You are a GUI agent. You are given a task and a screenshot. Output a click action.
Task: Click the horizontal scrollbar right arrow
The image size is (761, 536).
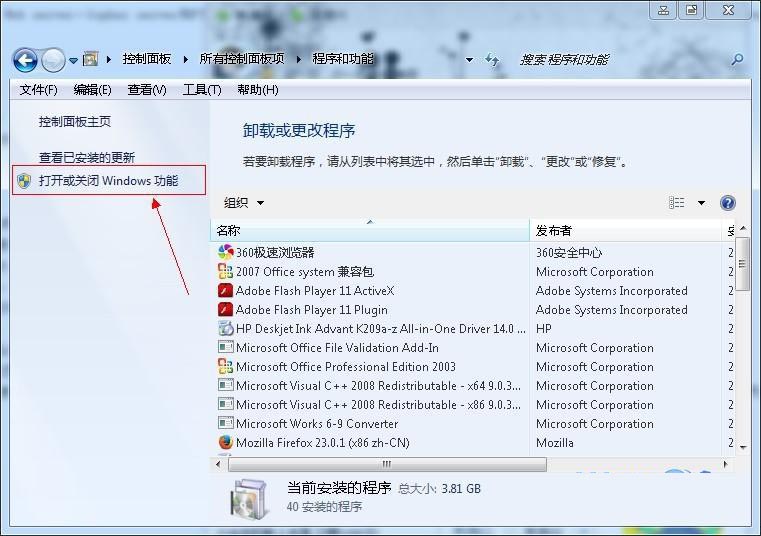click(726, 464)
